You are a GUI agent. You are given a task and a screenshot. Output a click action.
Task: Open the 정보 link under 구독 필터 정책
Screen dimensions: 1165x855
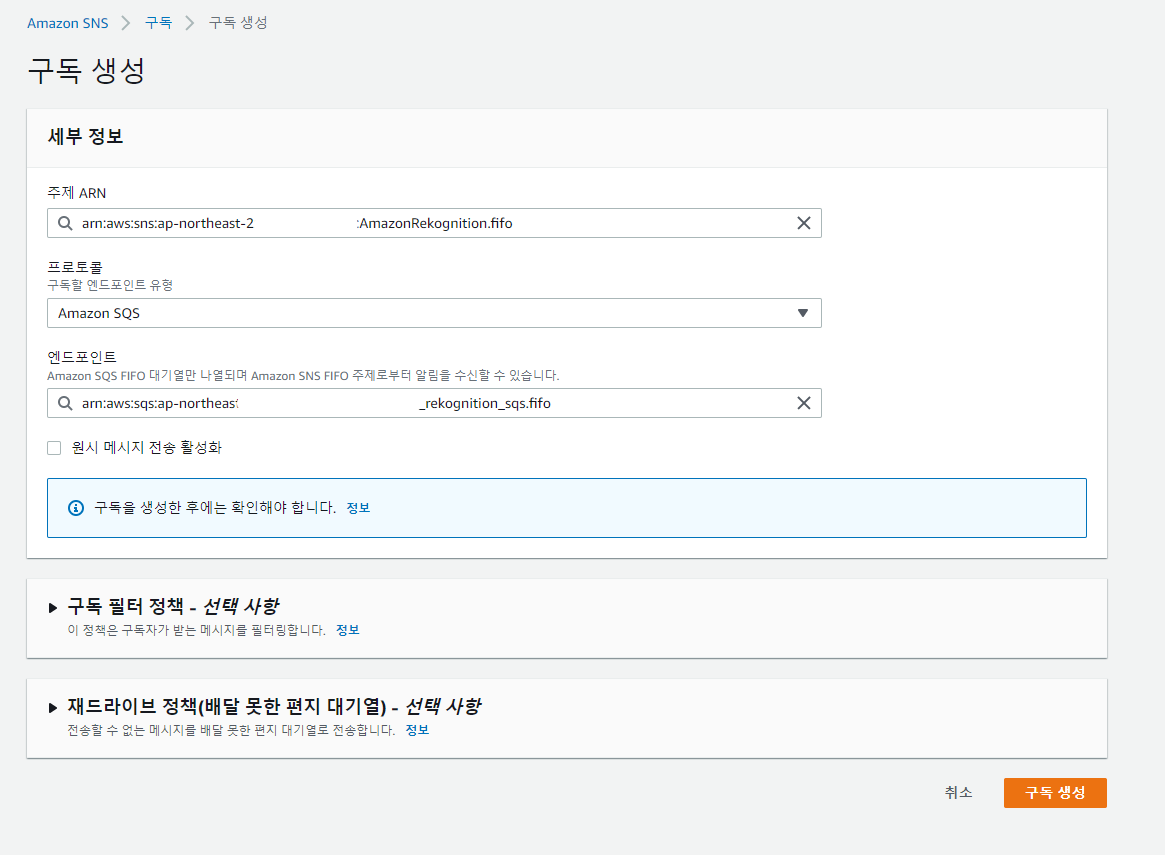pyautogui.click(x=348, y=630)
